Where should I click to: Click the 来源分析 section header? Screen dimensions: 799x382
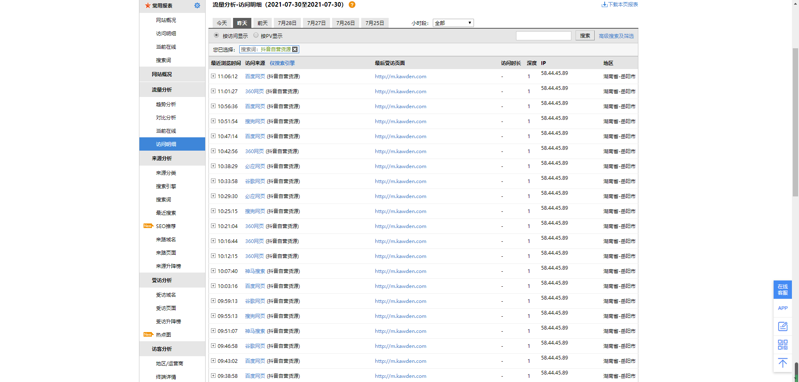pyautogui.click(x=172, y=158)
